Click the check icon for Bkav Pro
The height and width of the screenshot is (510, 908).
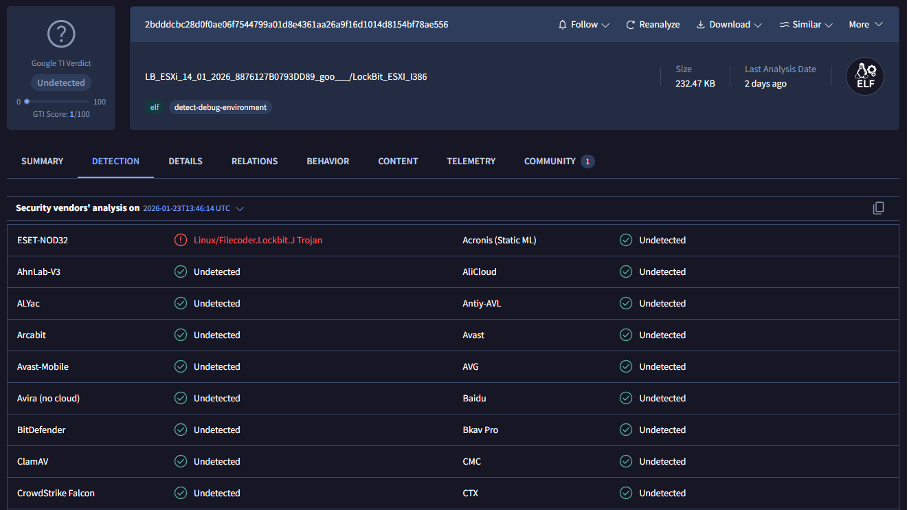625,430
